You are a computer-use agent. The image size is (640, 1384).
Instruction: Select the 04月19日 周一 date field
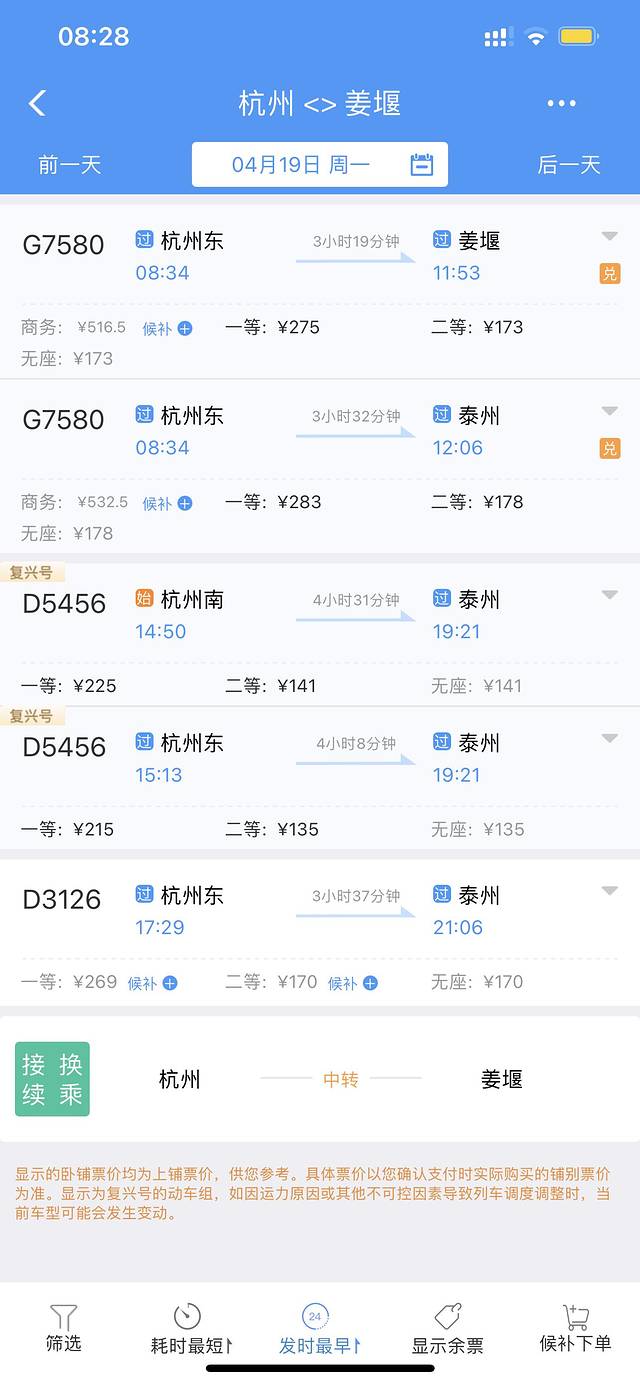tap(301, 165)
